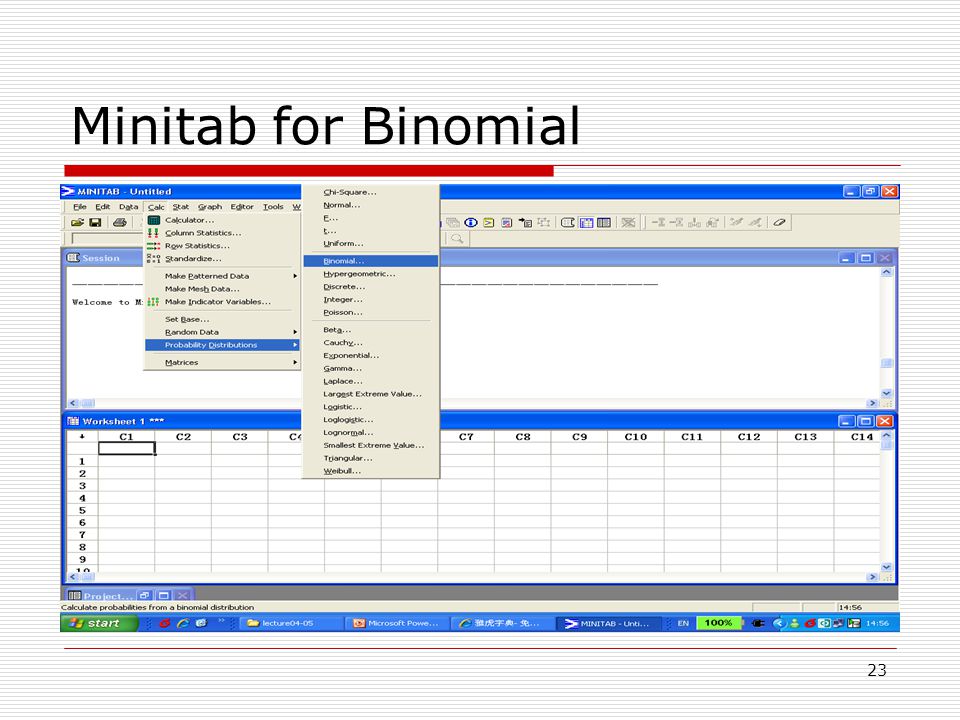Click the Show History Folder toolbar icon
This screenshot has width=960, height=720.
[489, 222]
